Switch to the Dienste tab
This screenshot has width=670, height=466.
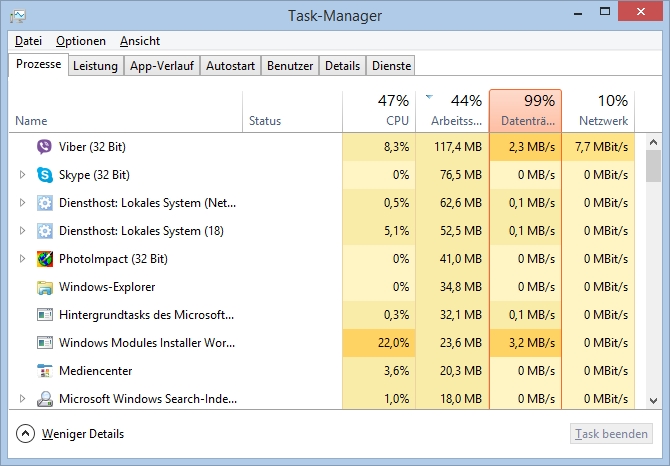(391, 66)
